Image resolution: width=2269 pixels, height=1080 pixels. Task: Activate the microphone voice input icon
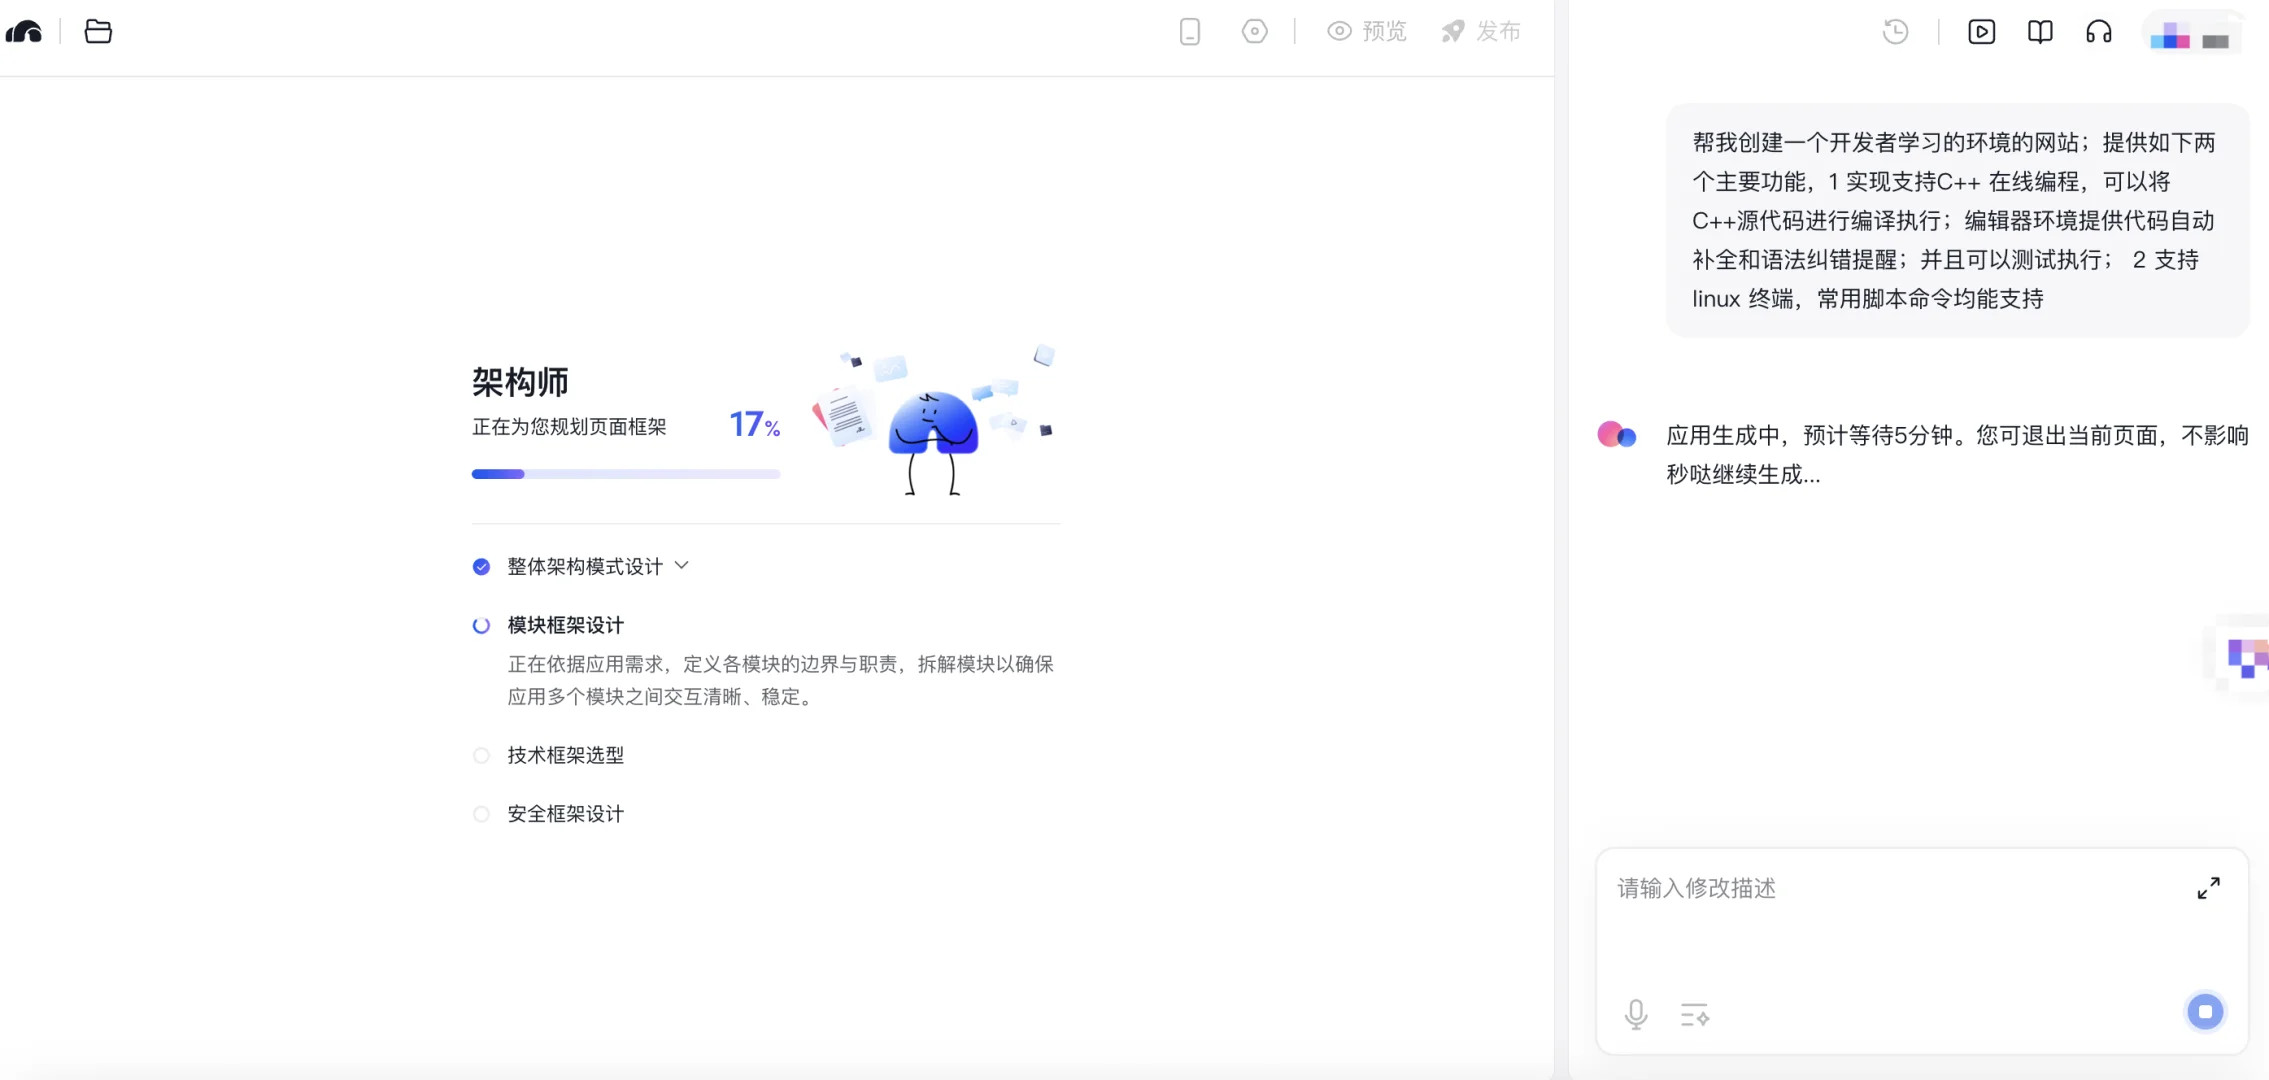(x=1634, y=1013)
